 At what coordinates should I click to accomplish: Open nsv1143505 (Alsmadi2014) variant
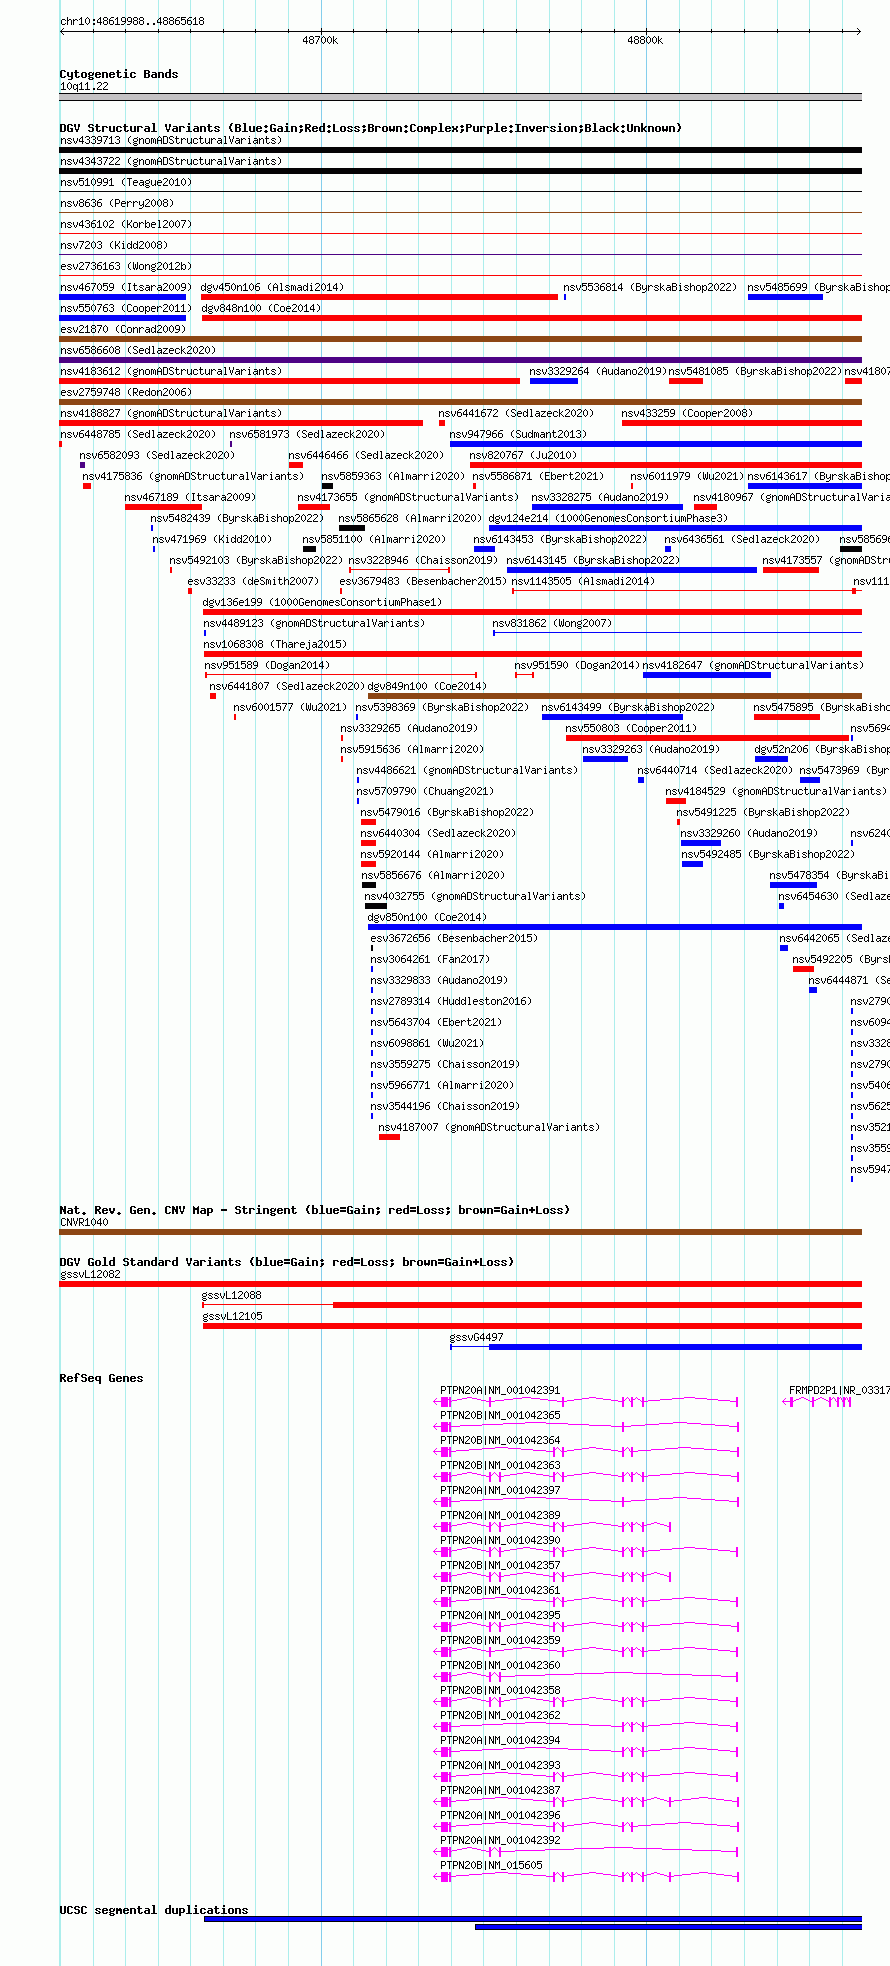coord(583,581)
